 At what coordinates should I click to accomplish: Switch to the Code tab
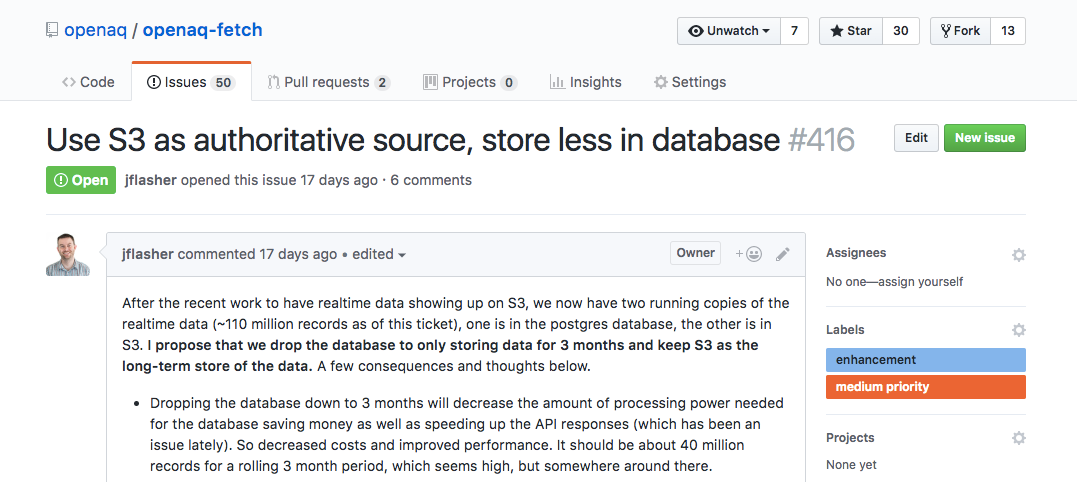coord(88,82)
